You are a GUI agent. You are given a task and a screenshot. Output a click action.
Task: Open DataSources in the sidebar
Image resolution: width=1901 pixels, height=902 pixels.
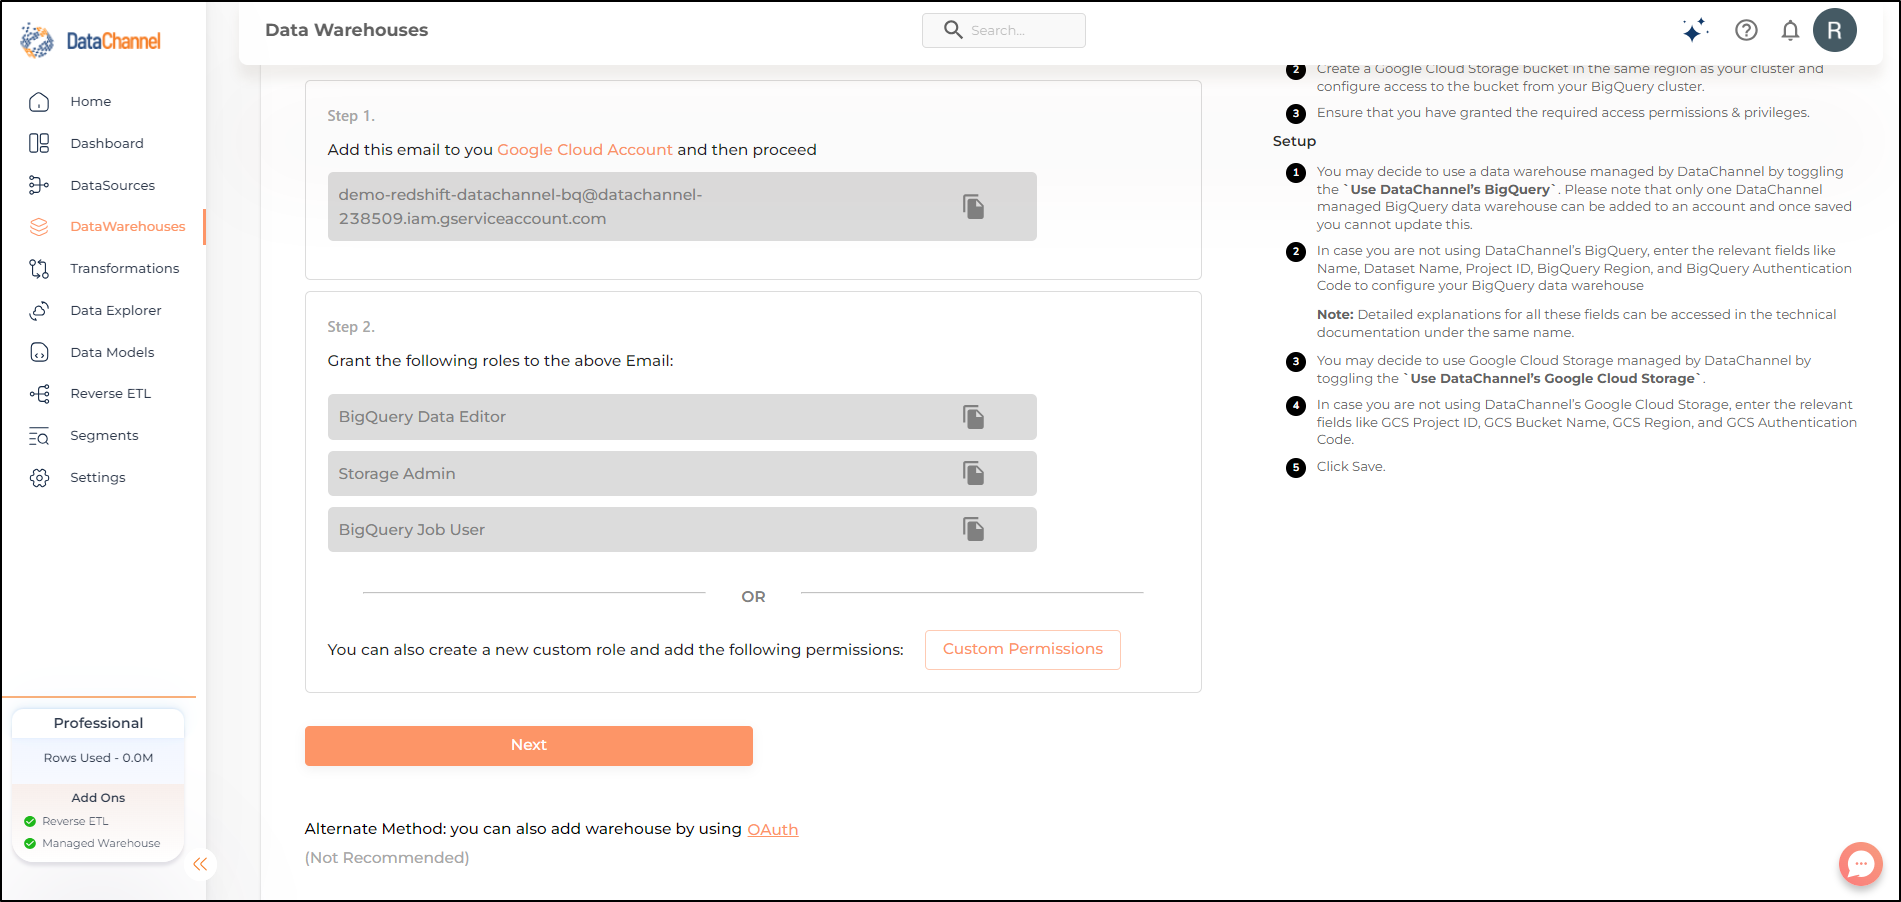tap(112, 185)
